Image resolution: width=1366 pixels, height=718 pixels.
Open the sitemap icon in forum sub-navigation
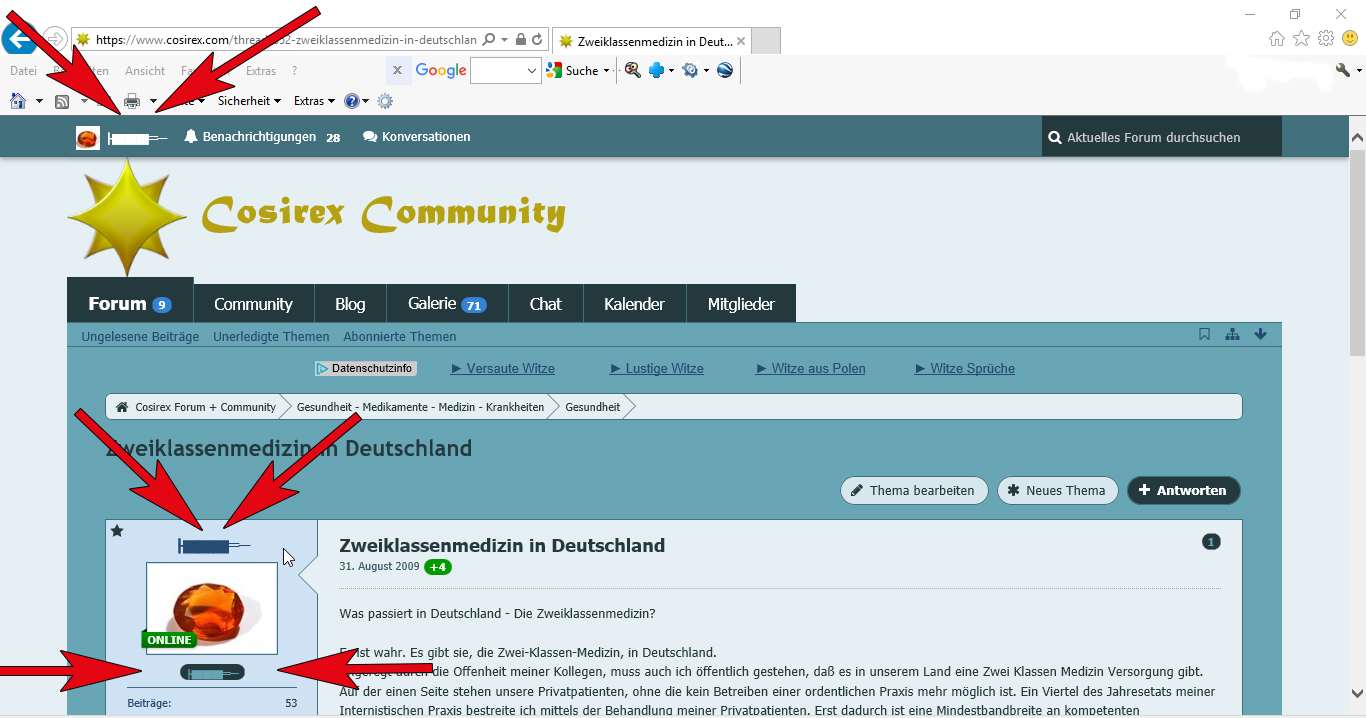click(1232, 335)
